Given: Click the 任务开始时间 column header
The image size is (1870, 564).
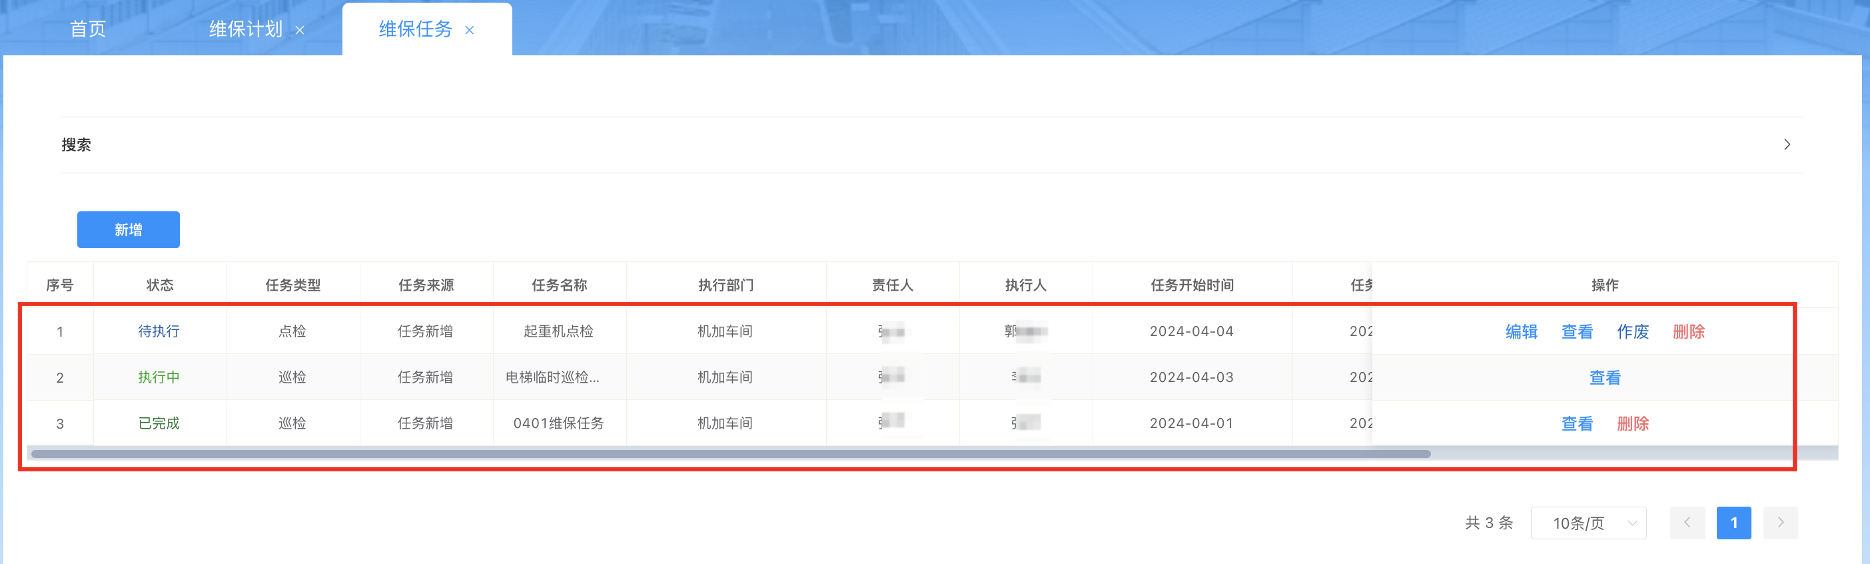Looking at the screenshot, I should (1192, 285).
